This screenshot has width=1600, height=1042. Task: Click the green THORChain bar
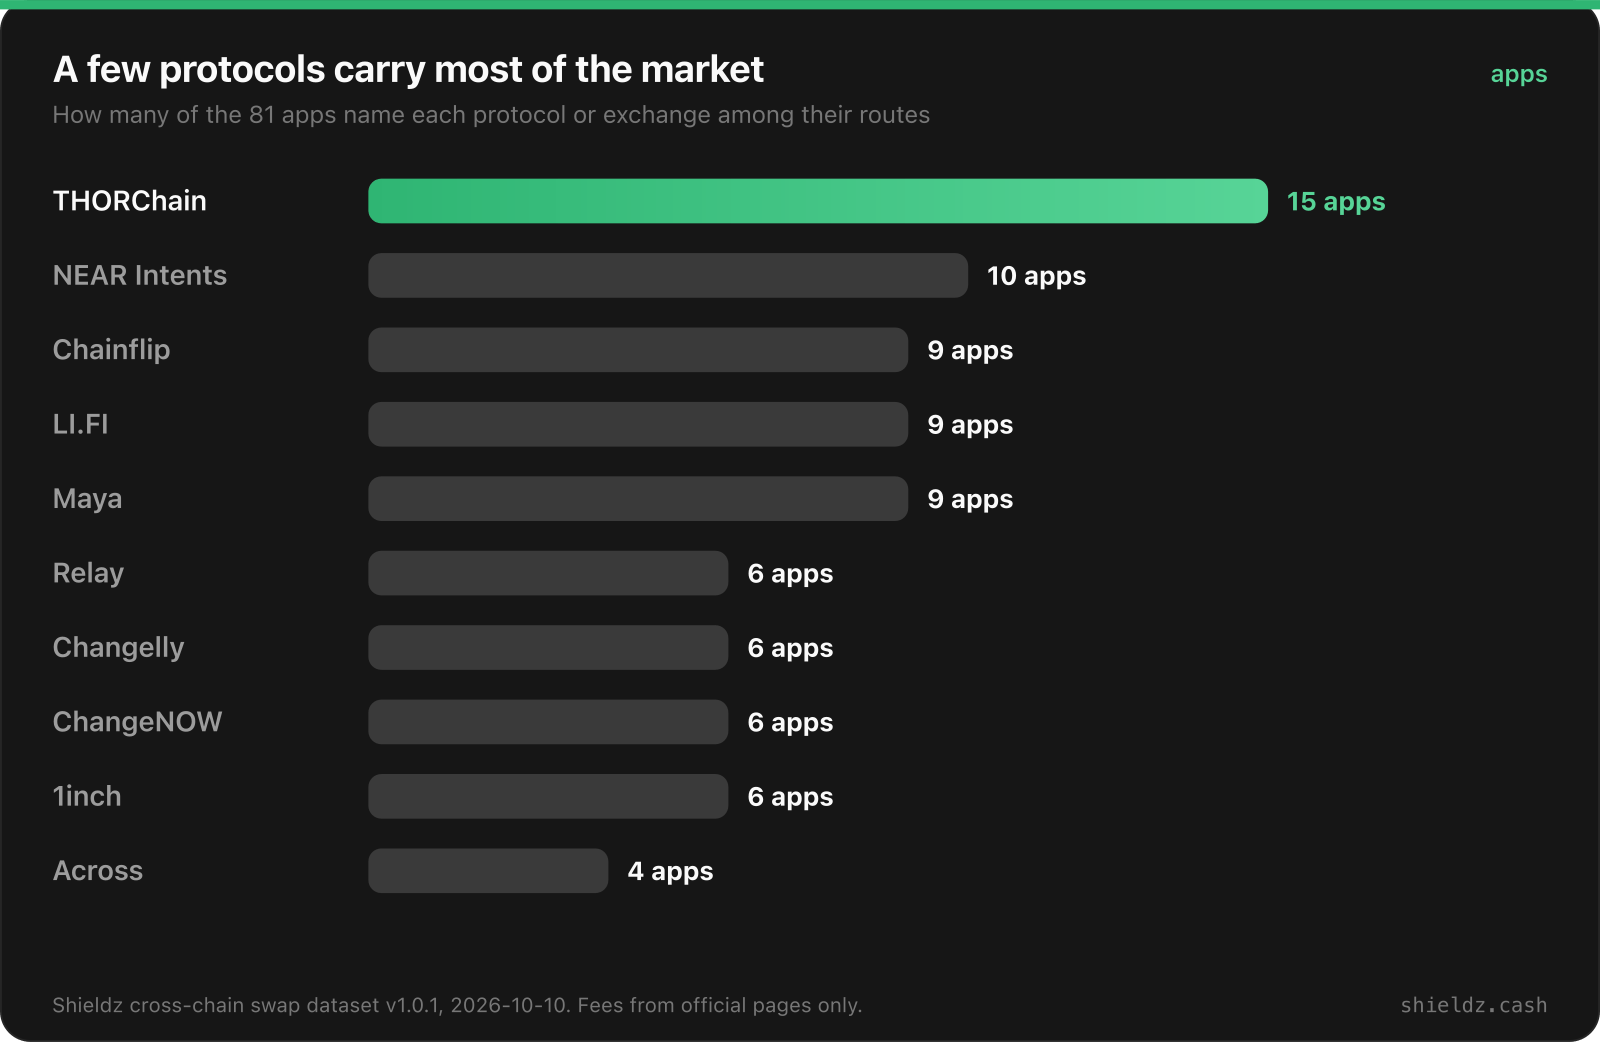(x=818, y=201)
